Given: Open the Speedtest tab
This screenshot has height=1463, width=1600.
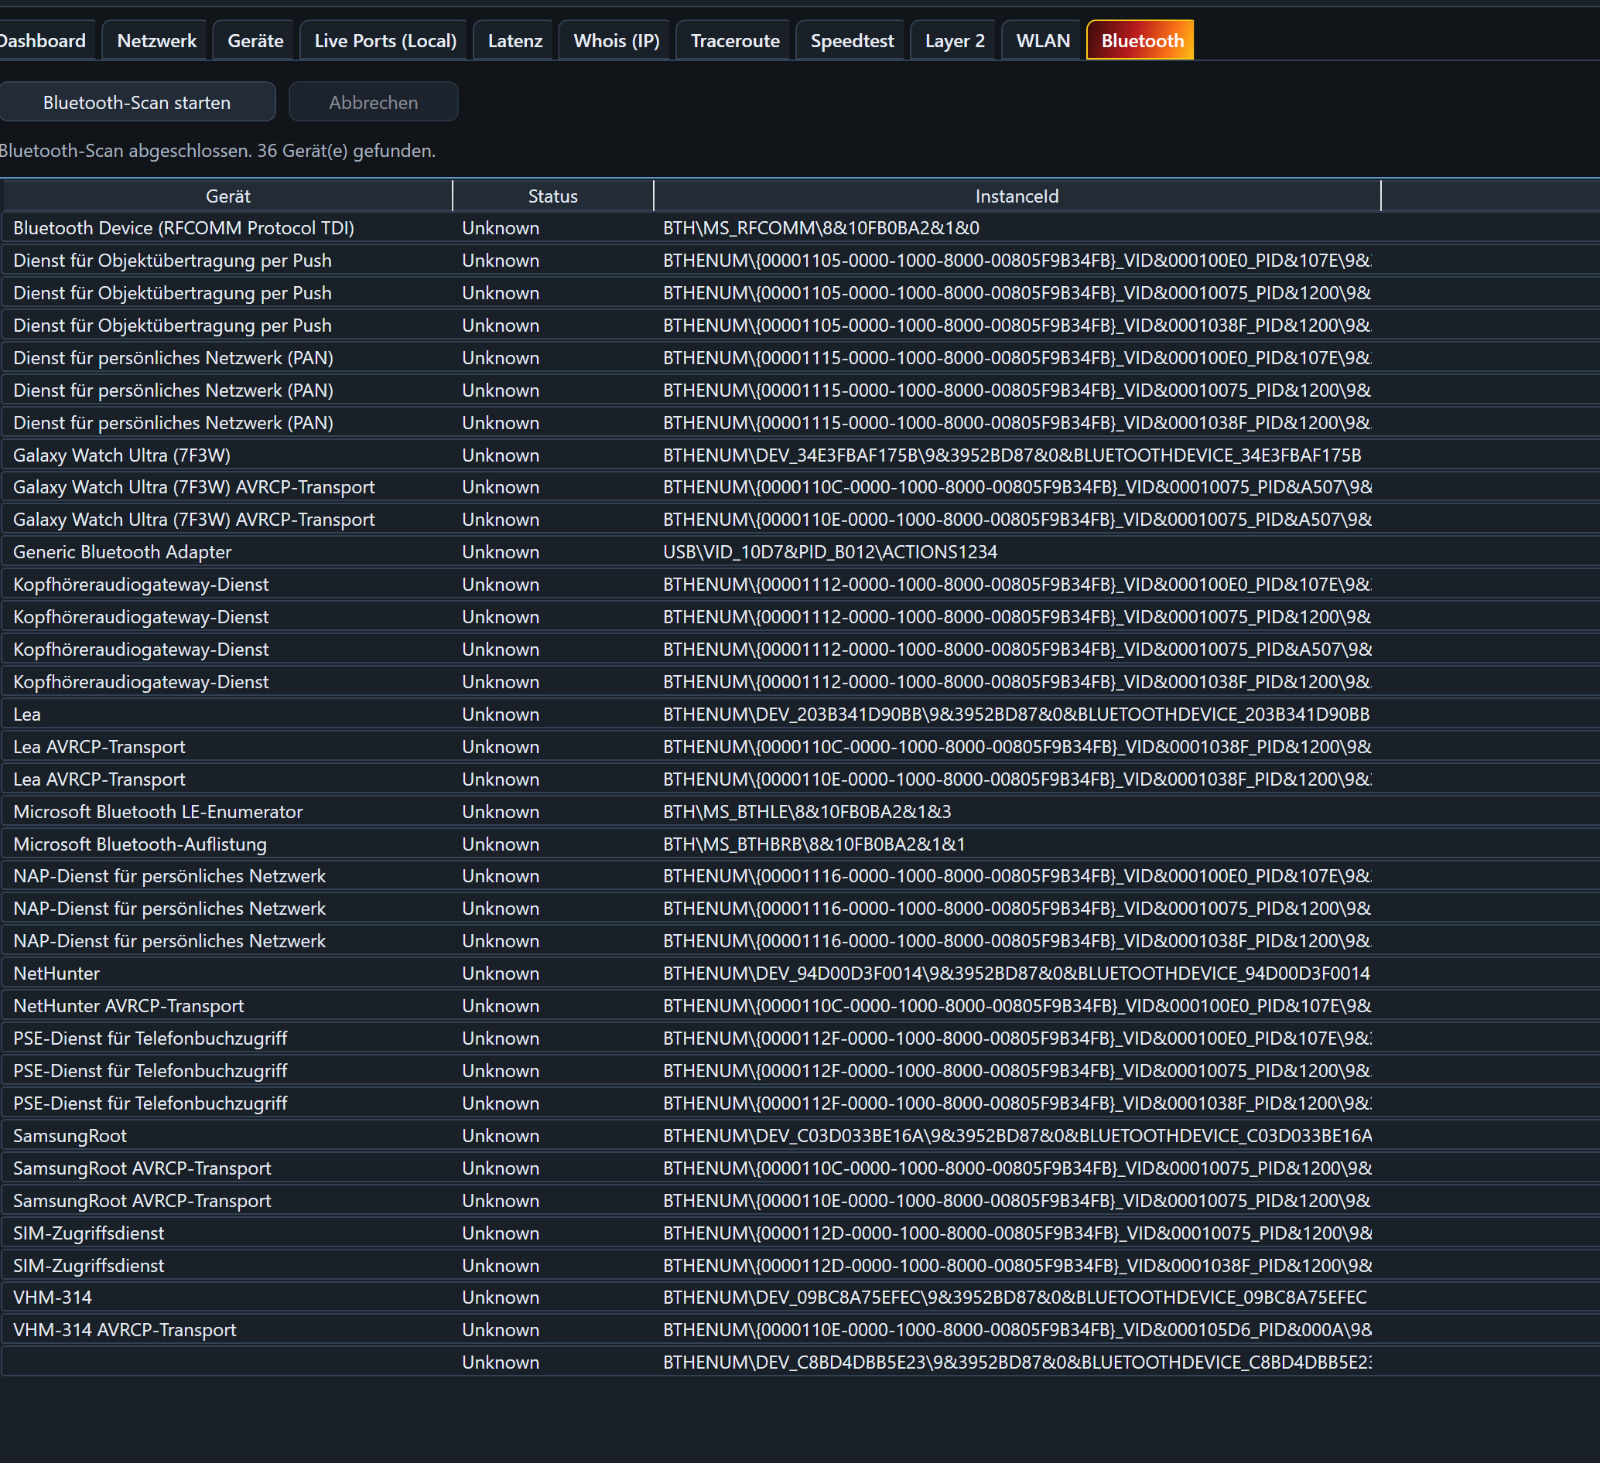Looking at the screenshot, I should tap(852, 41).
